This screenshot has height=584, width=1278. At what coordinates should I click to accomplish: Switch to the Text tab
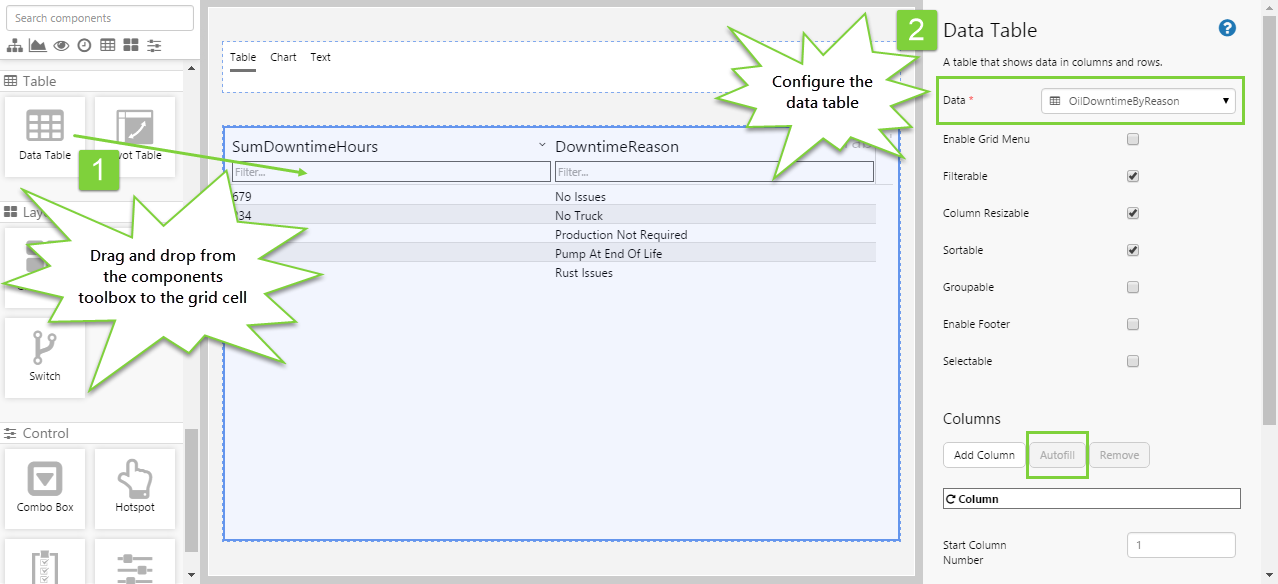[x=320, y=57]
